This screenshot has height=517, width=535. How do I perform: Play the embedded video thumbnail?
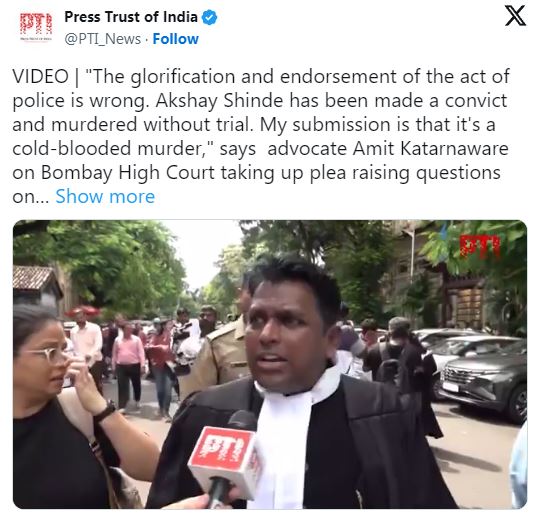coord(270,364)
